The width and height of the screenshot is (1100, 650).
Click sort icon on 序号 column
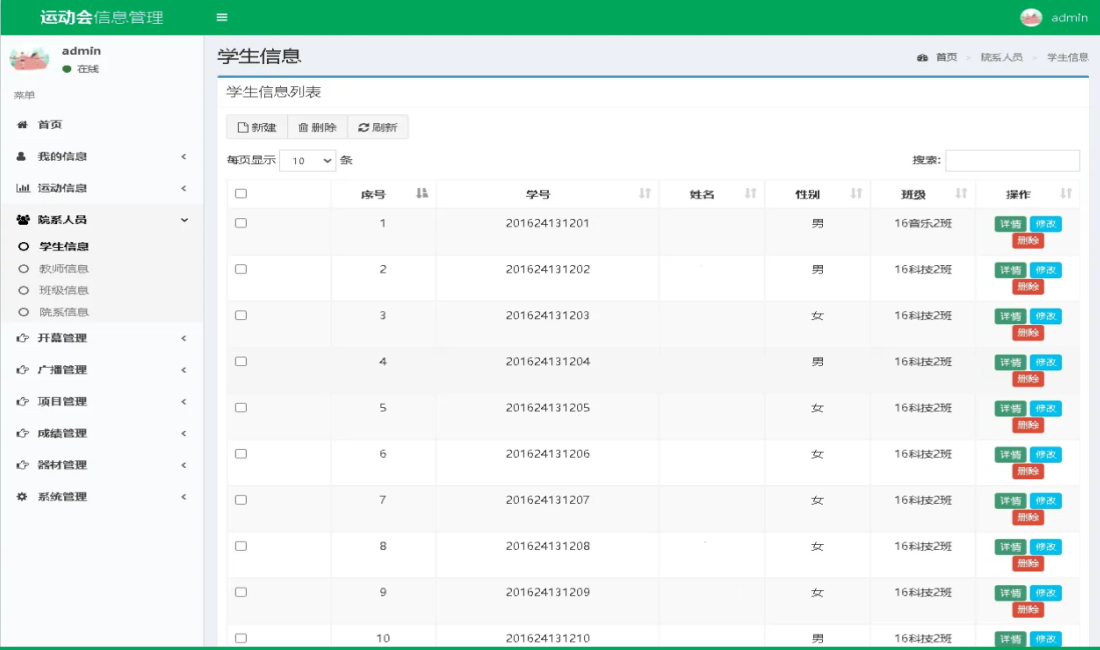pyautogui.click(x=422, y=194)
